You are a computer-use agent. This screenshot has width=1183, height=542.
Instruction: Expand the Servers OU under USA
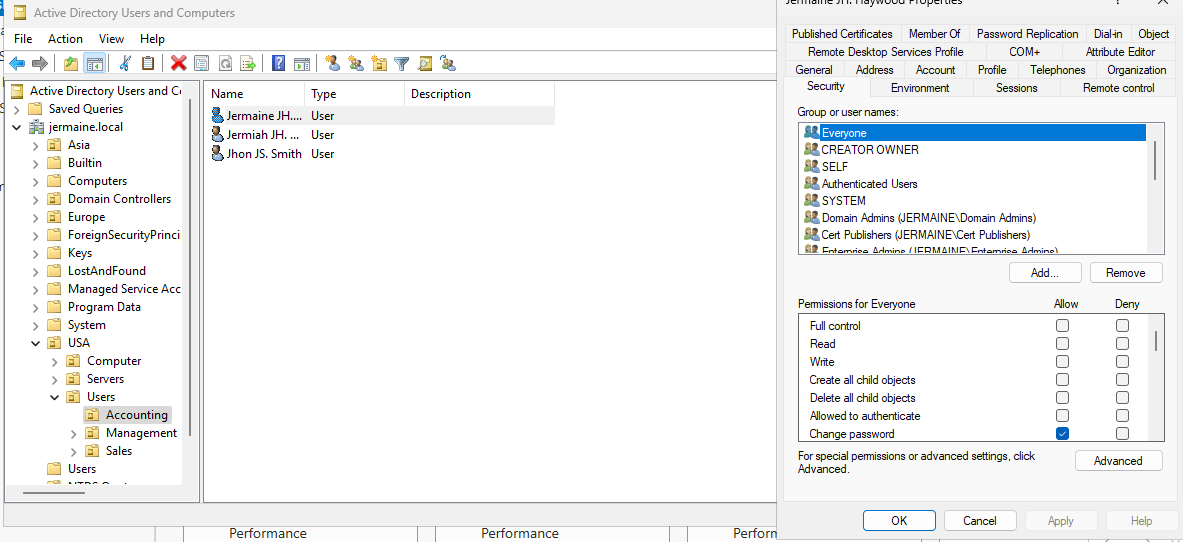[x=54, y=379]
